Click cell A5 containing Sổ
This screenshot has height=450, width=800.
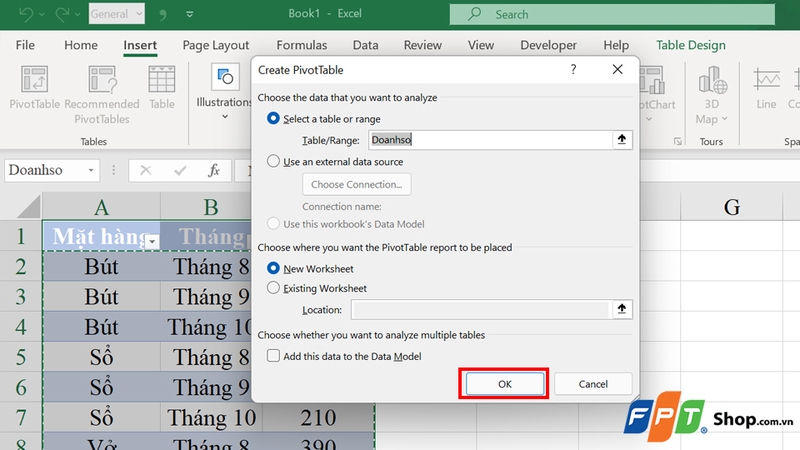102,357
